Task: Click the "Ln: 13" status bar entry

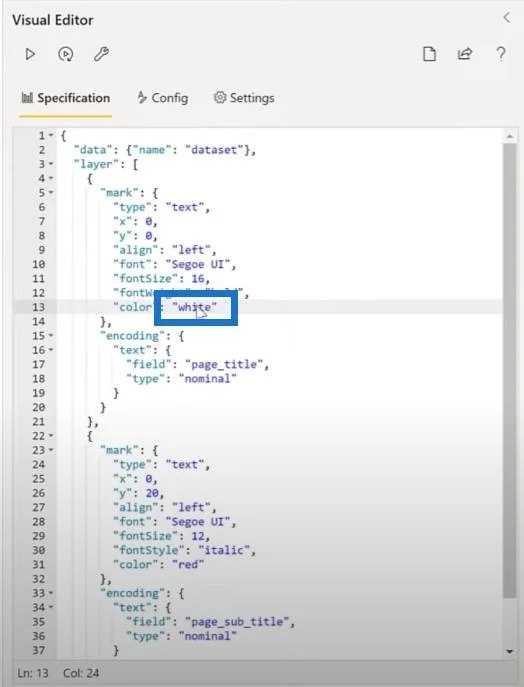Action: [x=33, y=673]
